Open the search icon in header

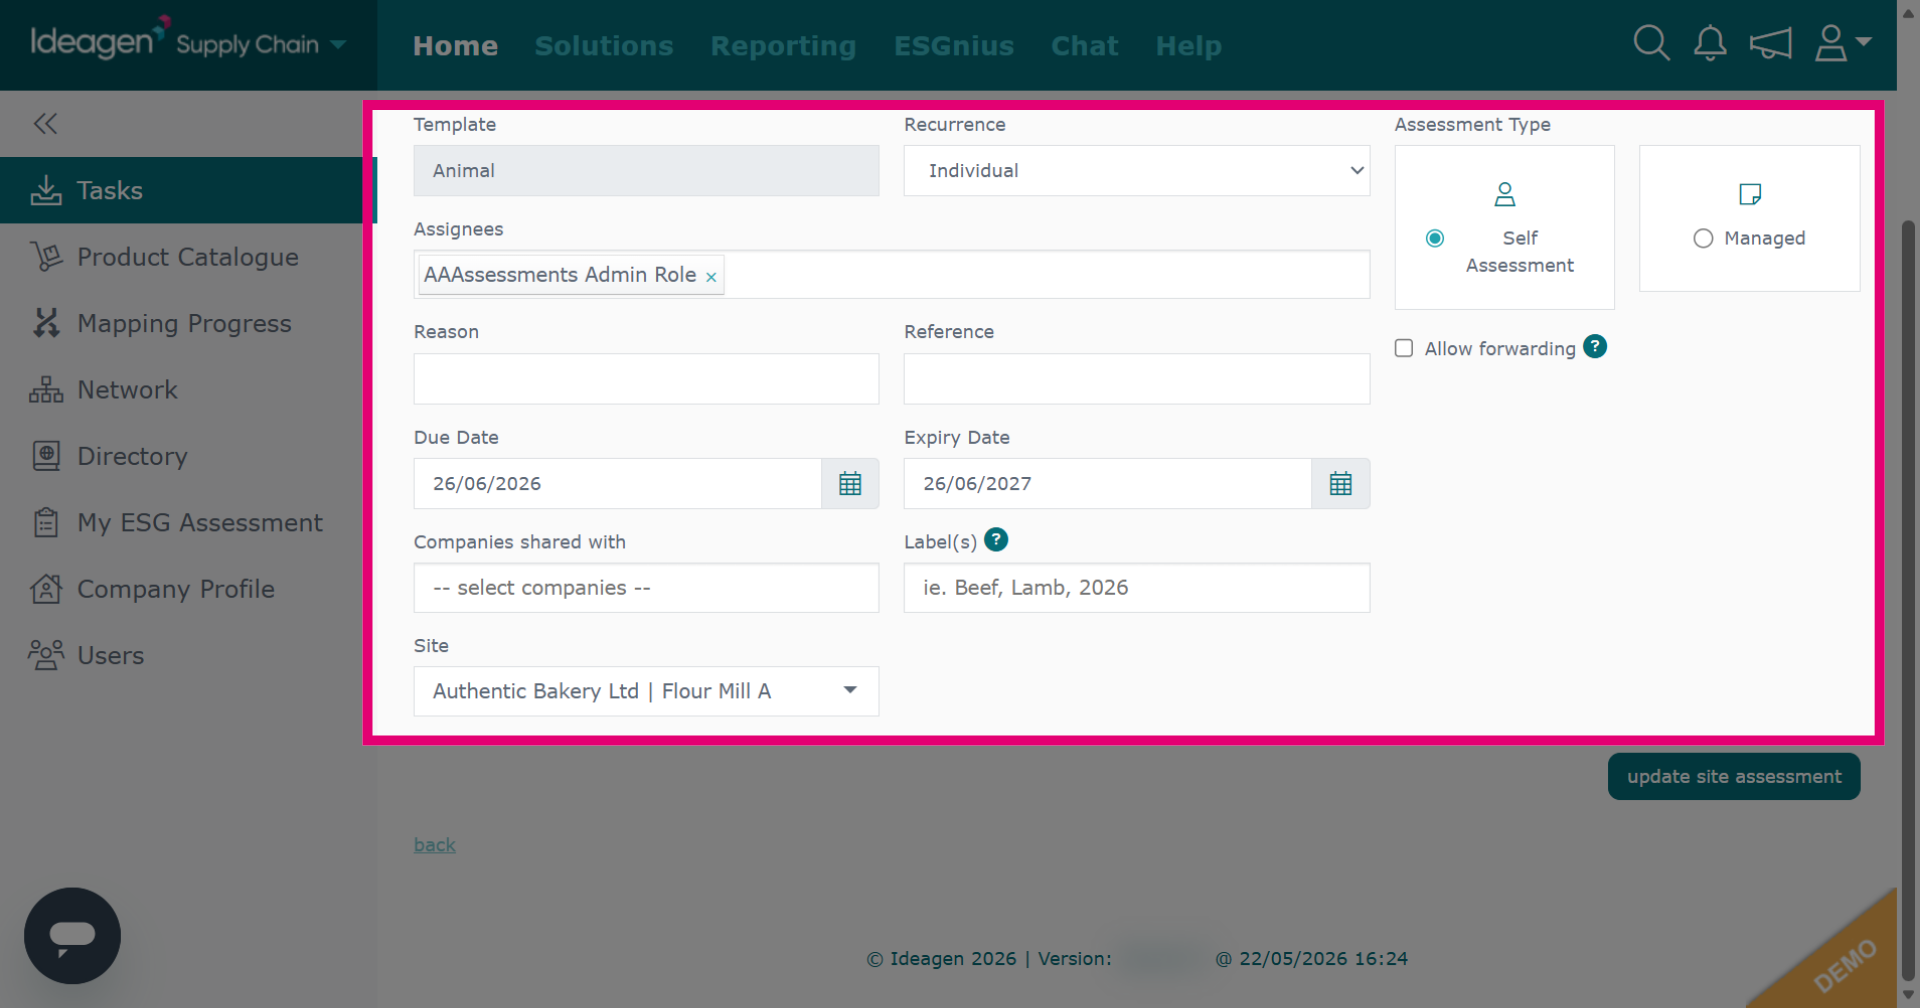[1651, 43]
